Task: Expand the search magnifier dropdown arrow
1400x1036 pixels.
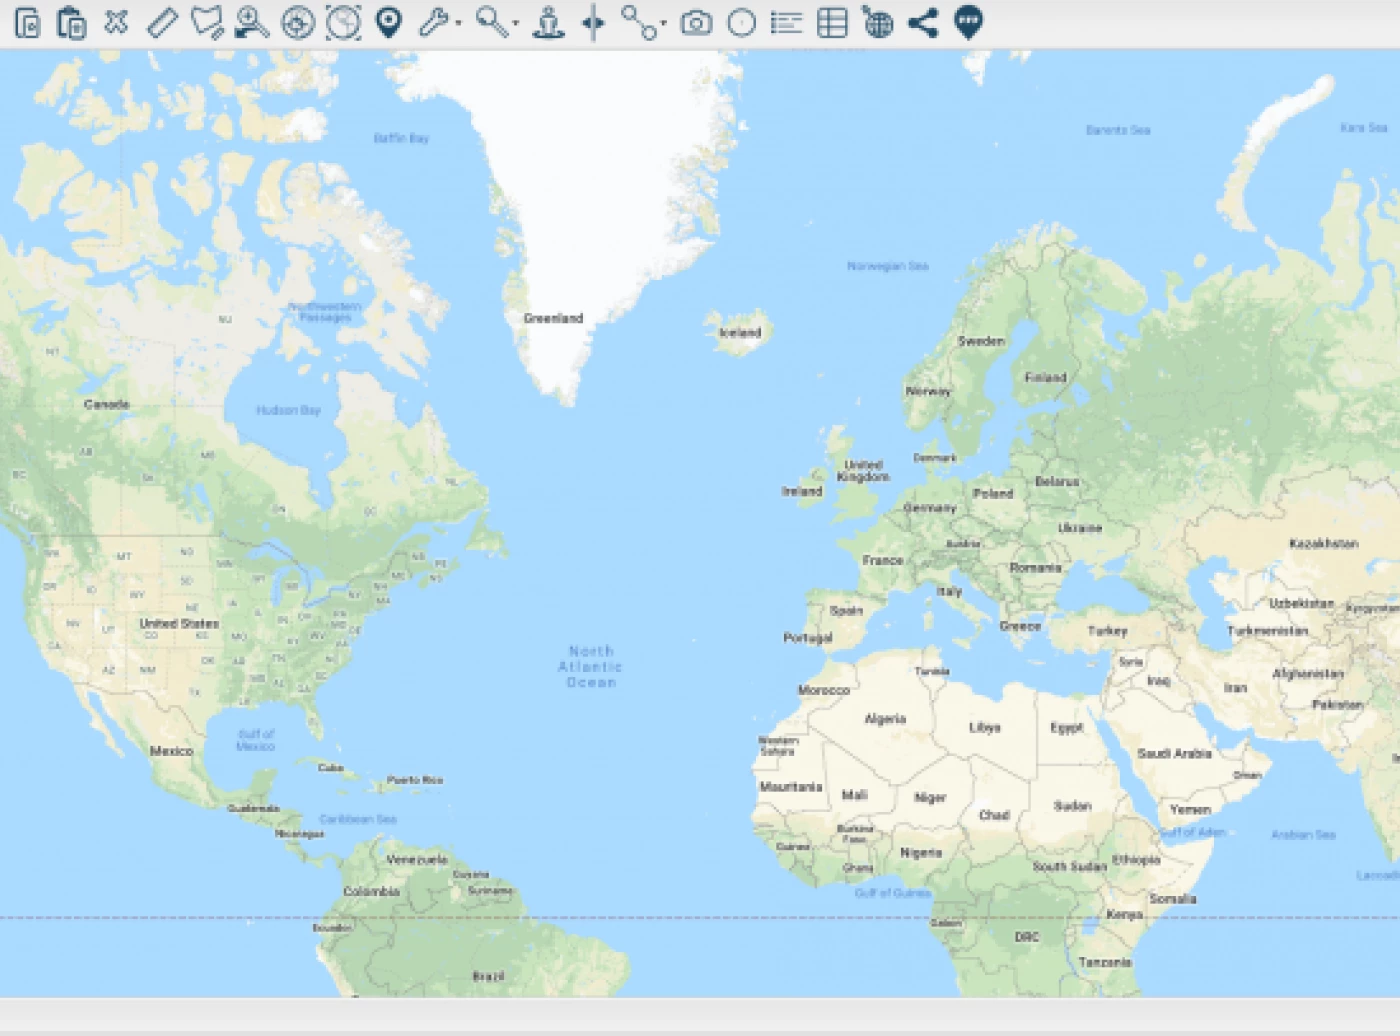Action: [516, 24]
